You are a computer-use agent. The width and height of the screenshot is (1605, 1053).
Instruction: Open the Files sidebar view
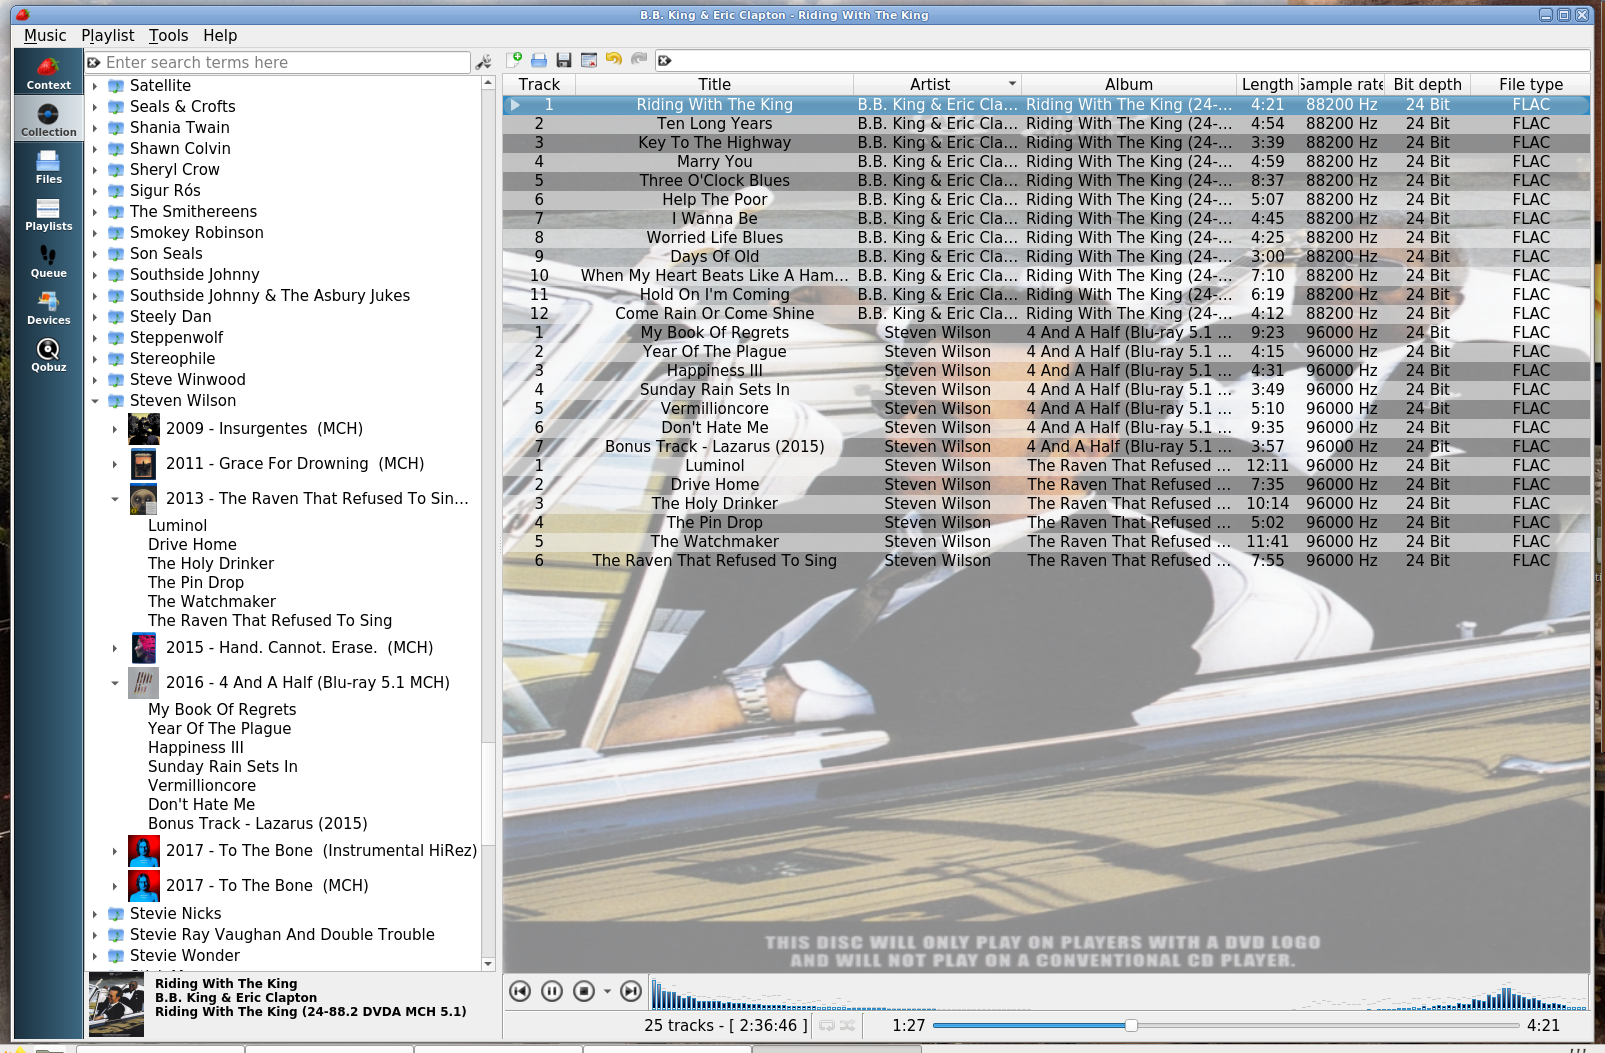[x=48, y=167]
